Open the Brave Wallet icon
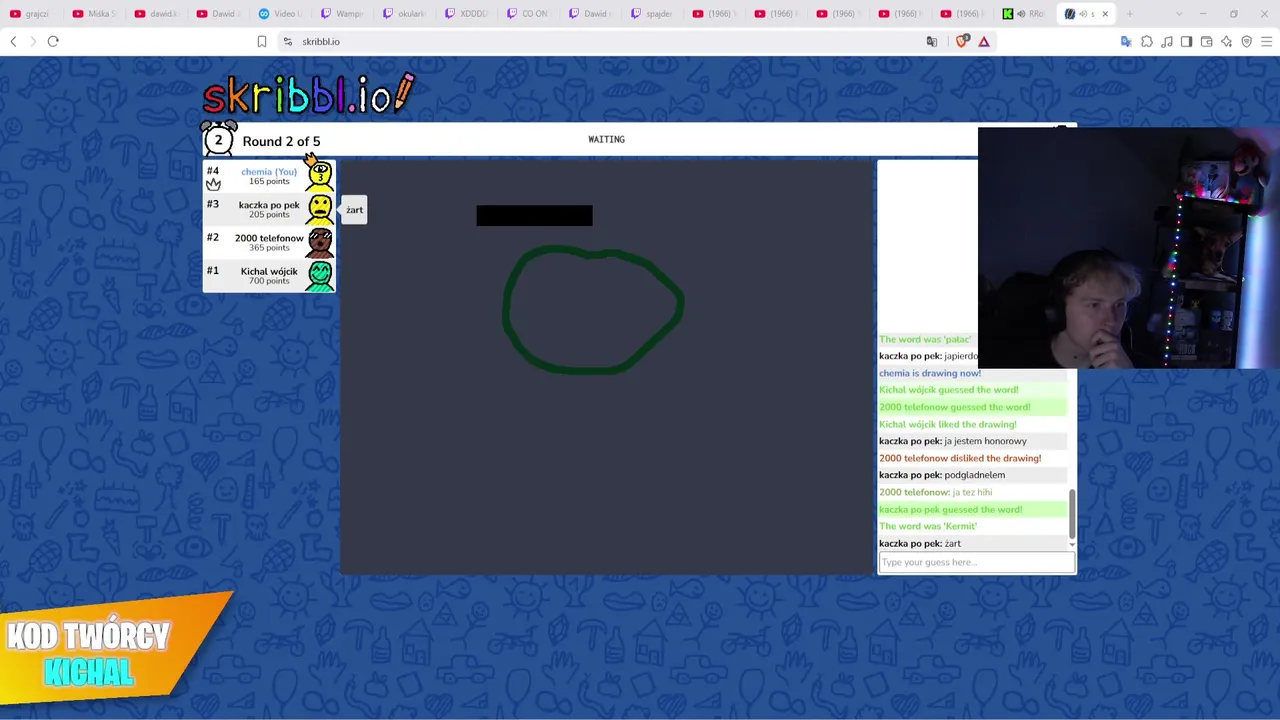 (x=1207, y=41)
